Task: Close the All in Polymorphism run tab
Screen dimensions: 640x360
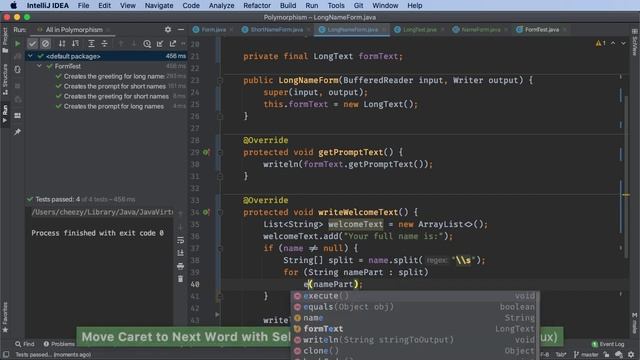Action: [108, 30]
